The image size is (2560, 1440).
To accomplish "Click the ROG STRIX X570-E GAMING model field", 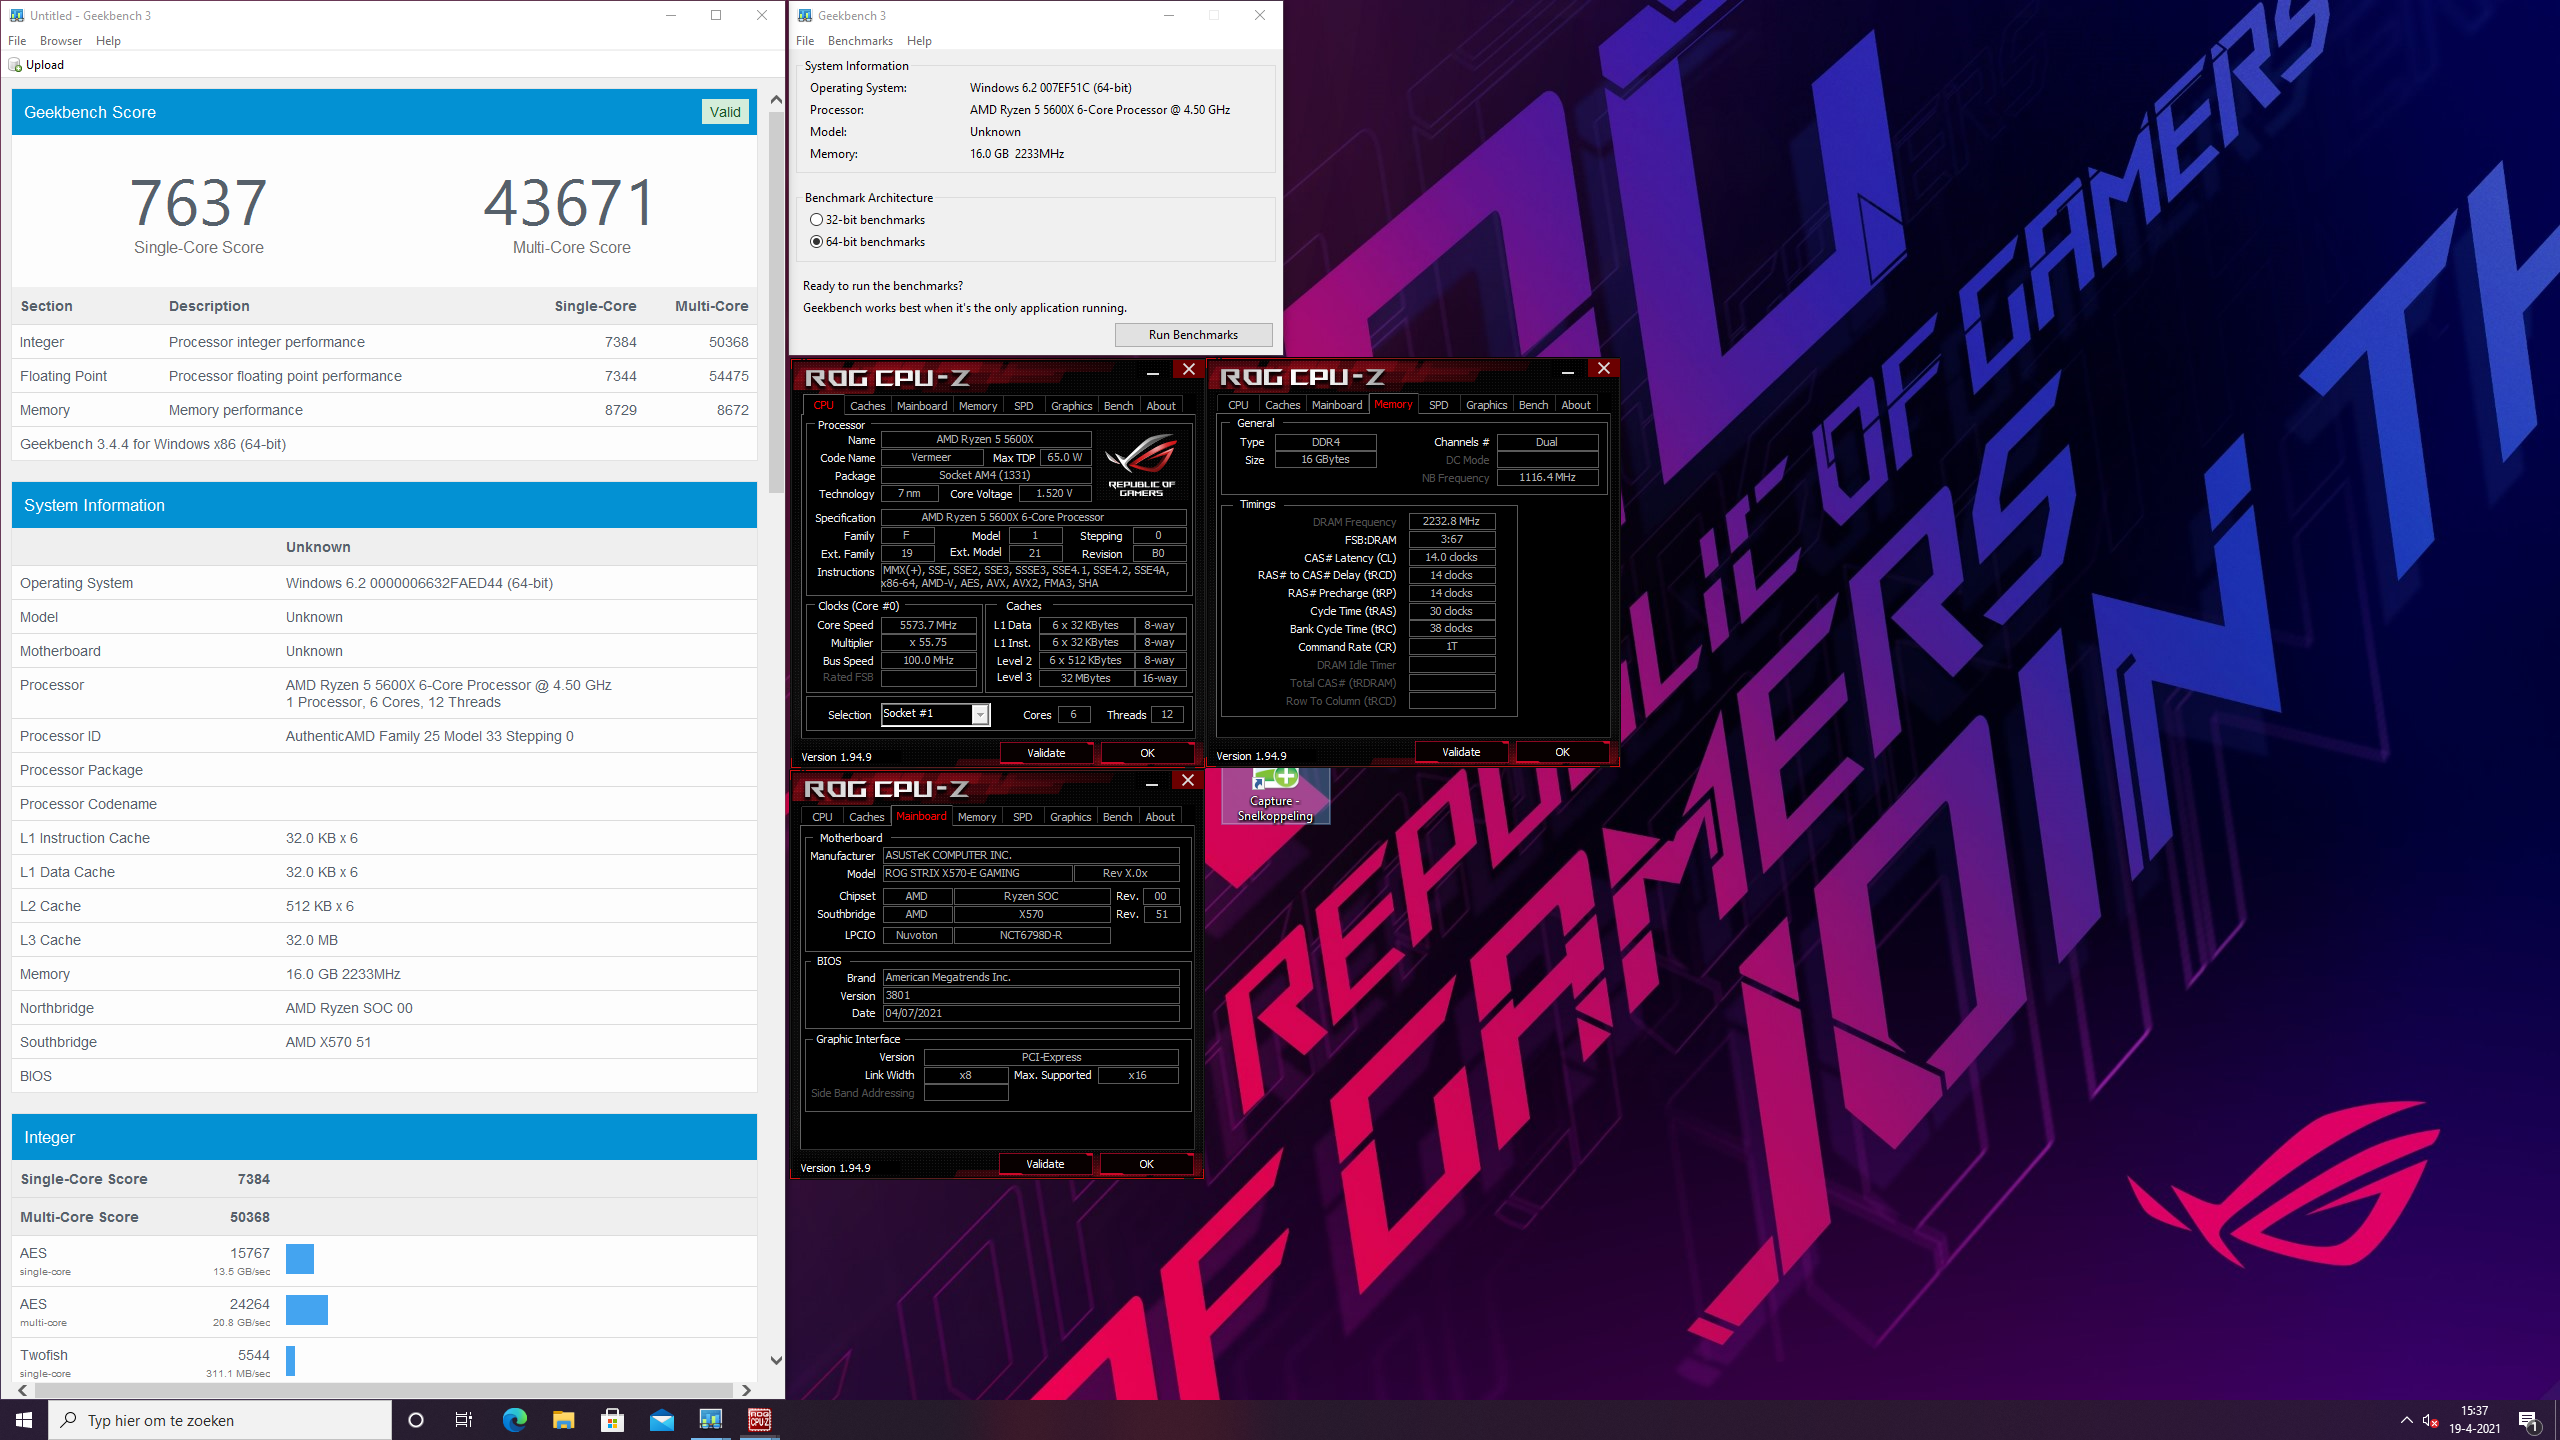I will (977, 874).
